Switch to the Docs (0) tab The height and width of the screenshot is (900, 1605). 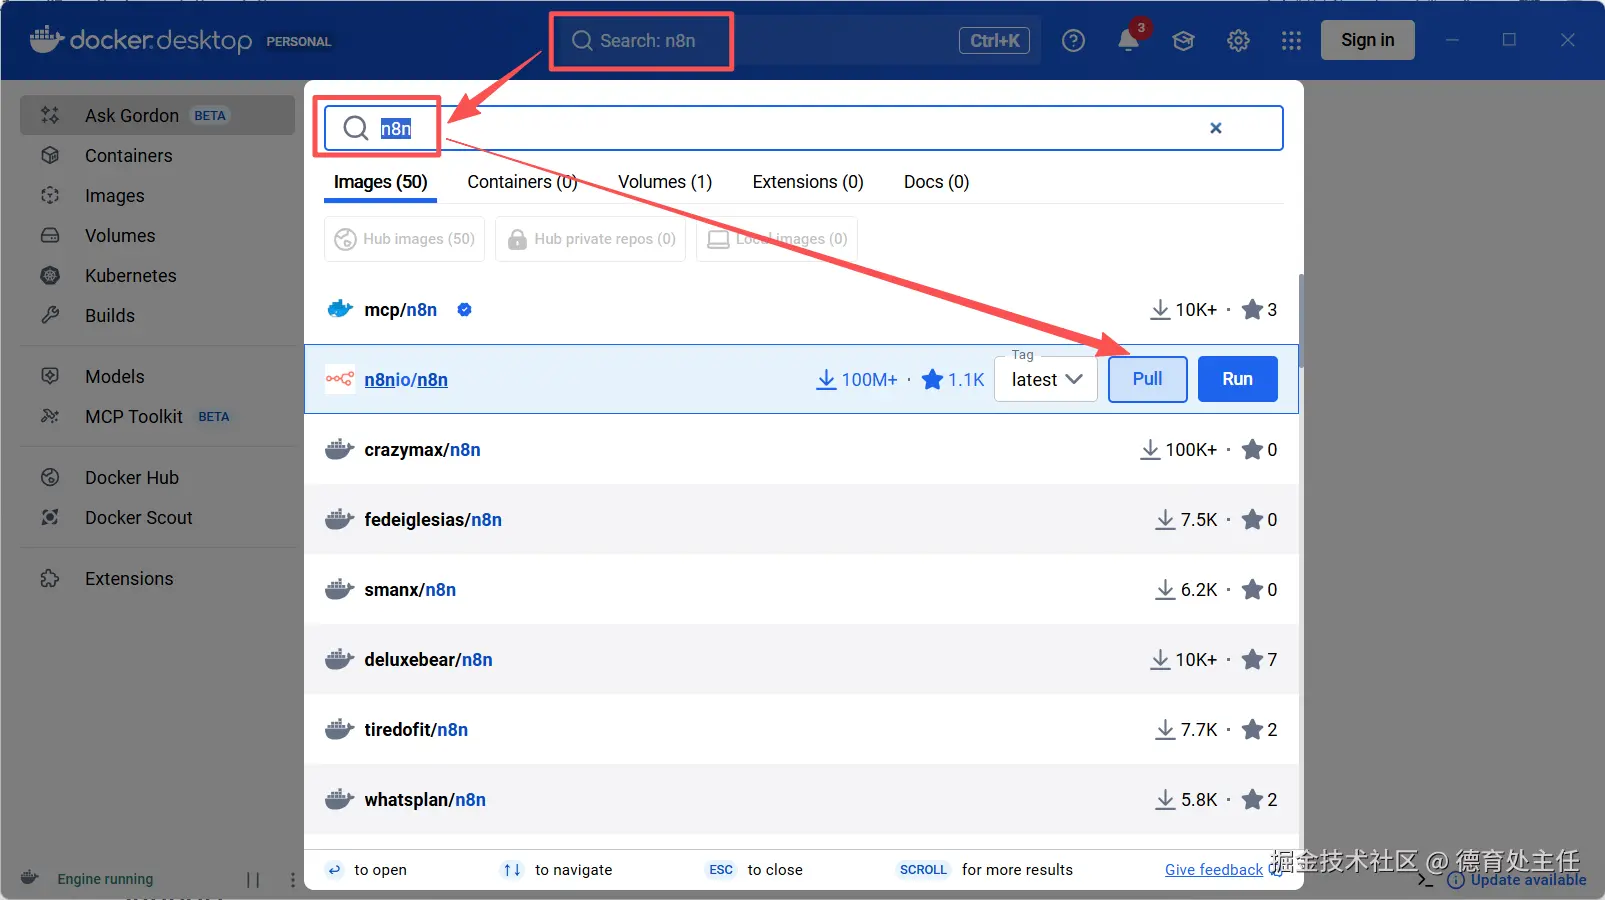tap(936, 182)
